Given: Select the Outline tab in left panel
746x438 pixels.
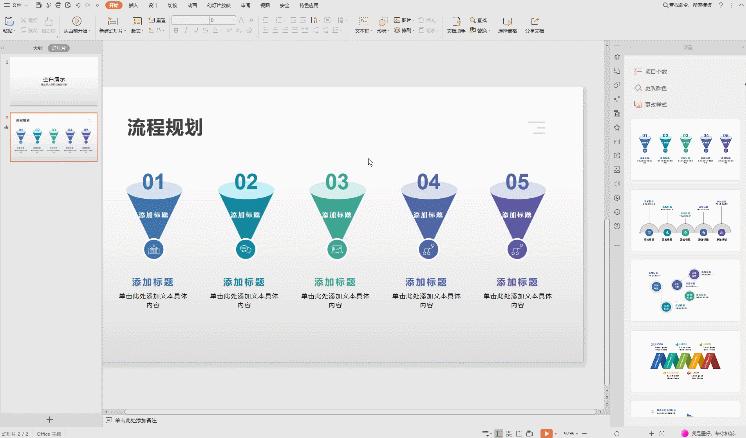Looking at the screenshot, I should [38, 48].
